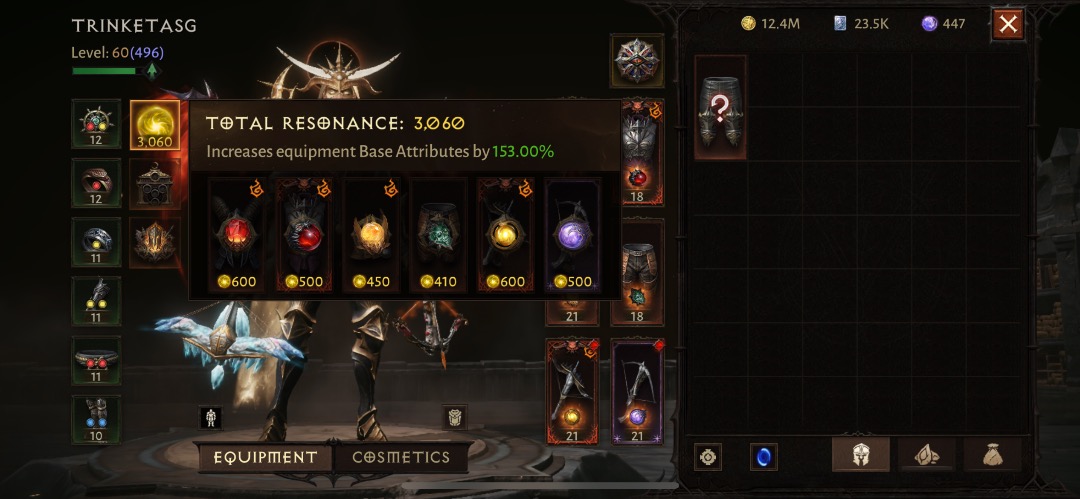
Task: Click the experience progress bar
Action: (107, 70)
